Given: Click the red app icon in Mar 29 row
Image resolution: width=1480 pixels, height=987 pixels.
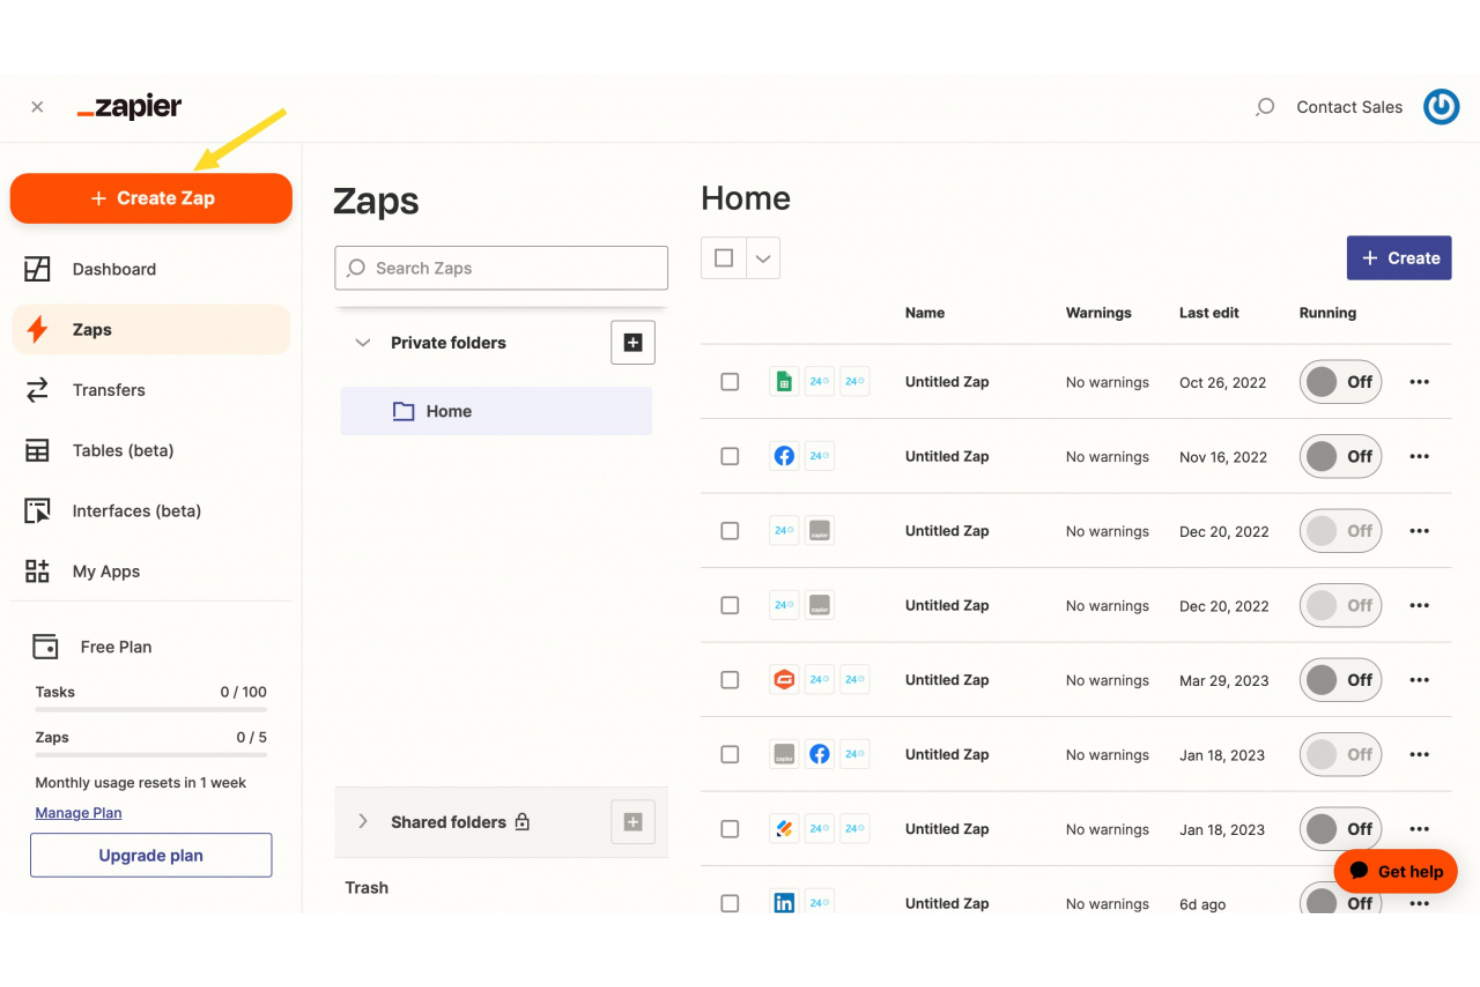Looking at the screenshot, I should point(784,680).
